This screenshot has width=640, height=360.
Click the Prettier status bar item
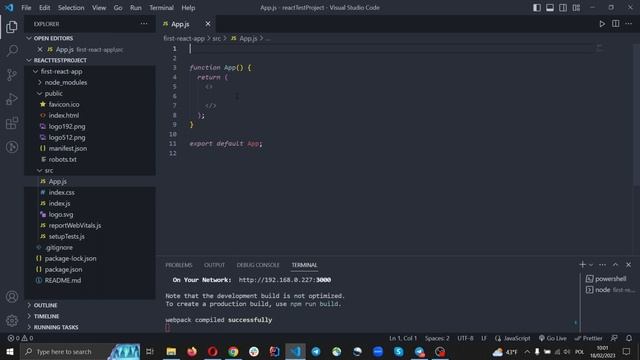coord(588,338)
